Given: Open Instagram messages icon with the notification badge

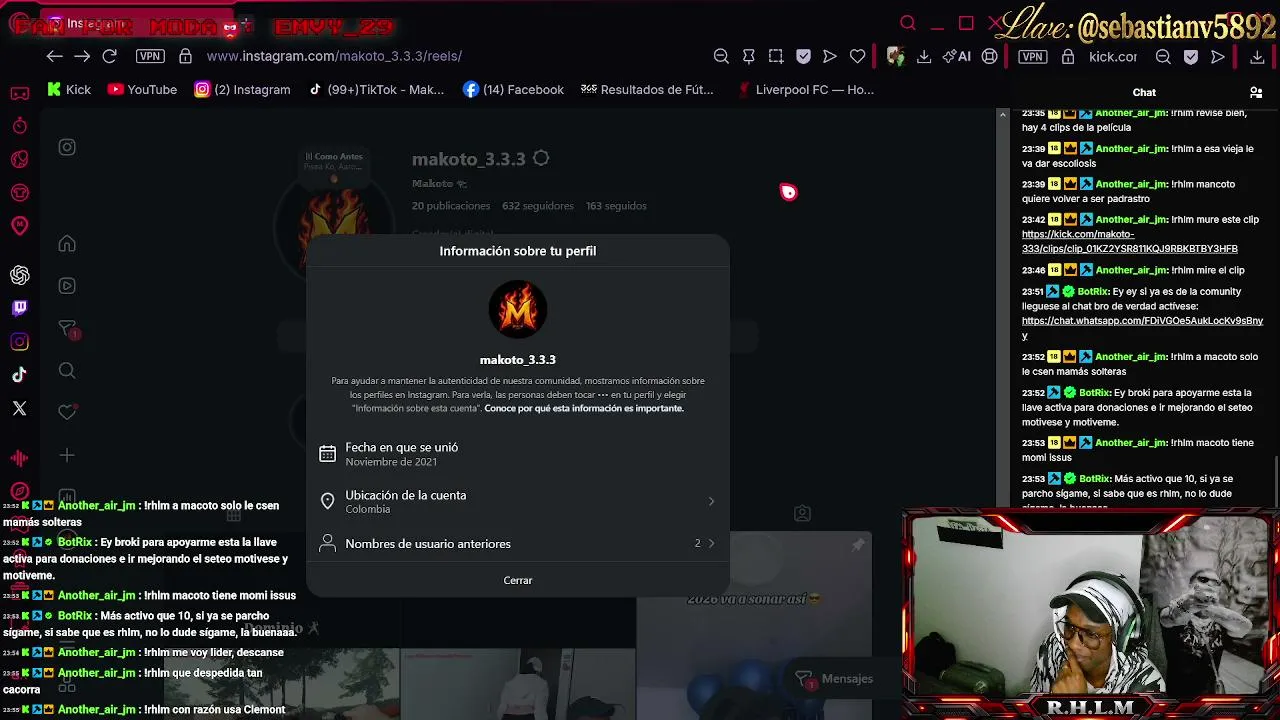Looking at the screenshot, I should pos(68,329).
